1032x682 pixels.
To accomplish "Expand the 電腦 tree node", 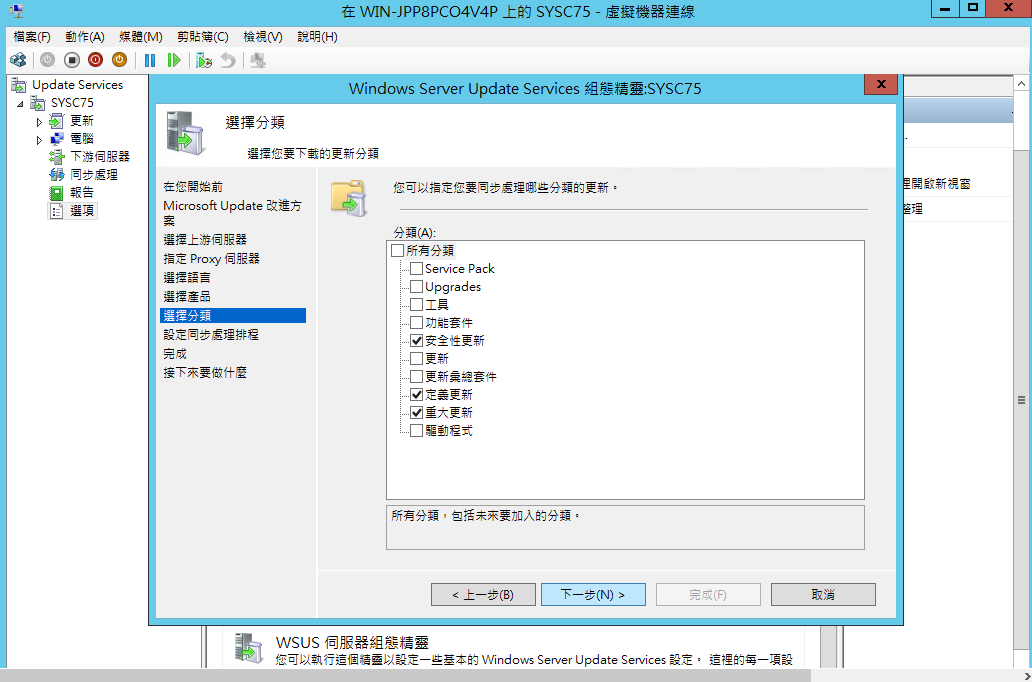I will point(39,140).
